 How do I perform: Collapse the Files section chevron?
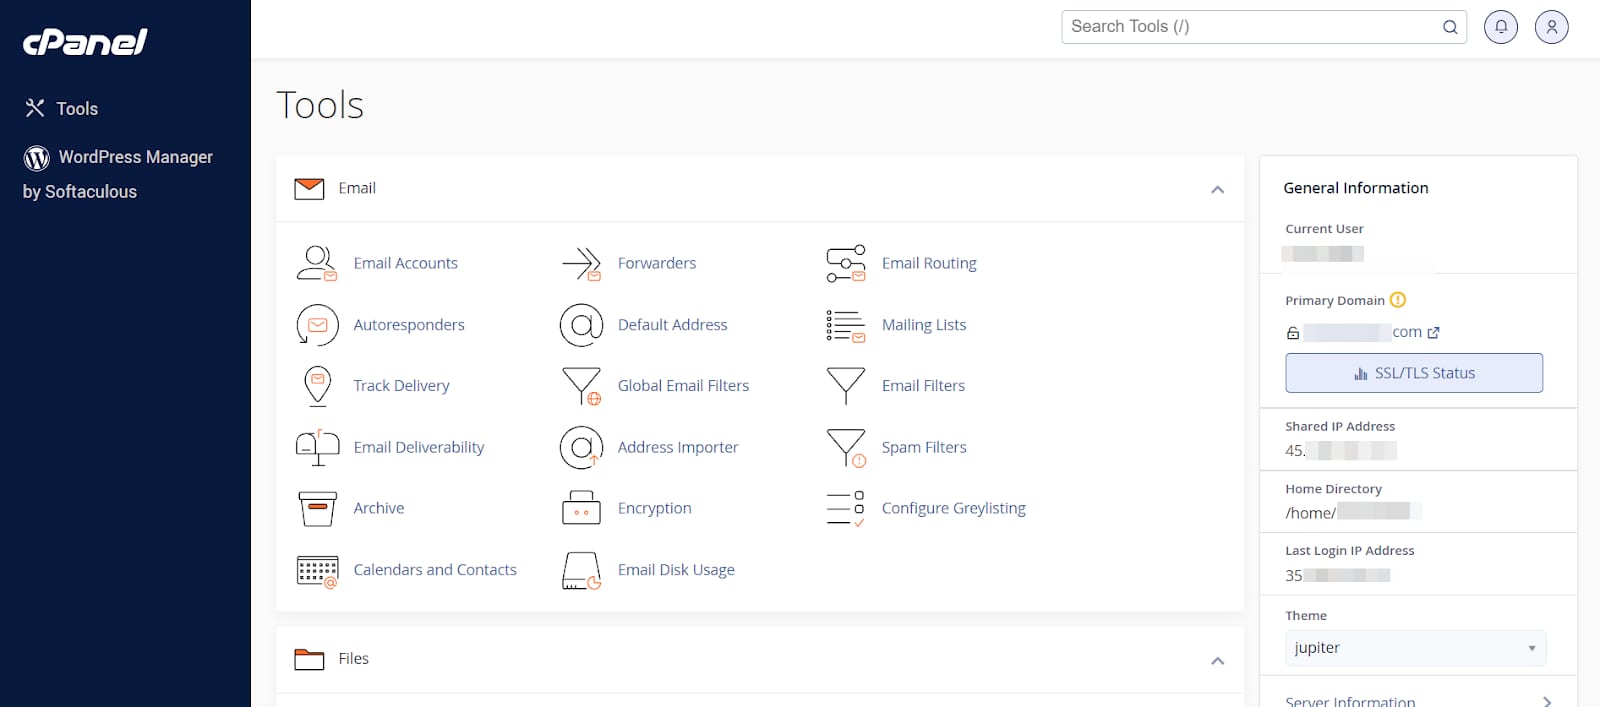click(x=1217, y=660)
